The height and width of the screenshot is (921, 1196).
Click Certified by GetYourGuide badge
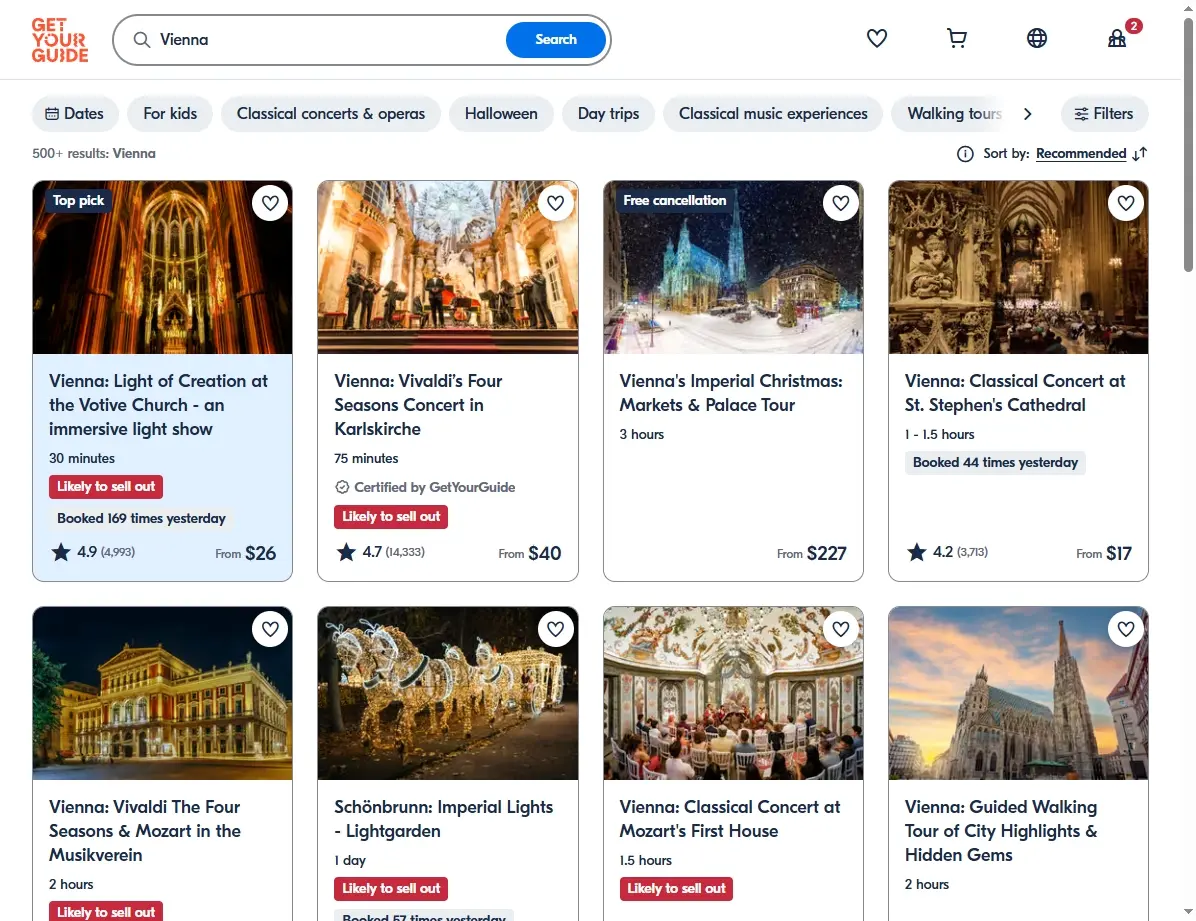coord(426,487)
